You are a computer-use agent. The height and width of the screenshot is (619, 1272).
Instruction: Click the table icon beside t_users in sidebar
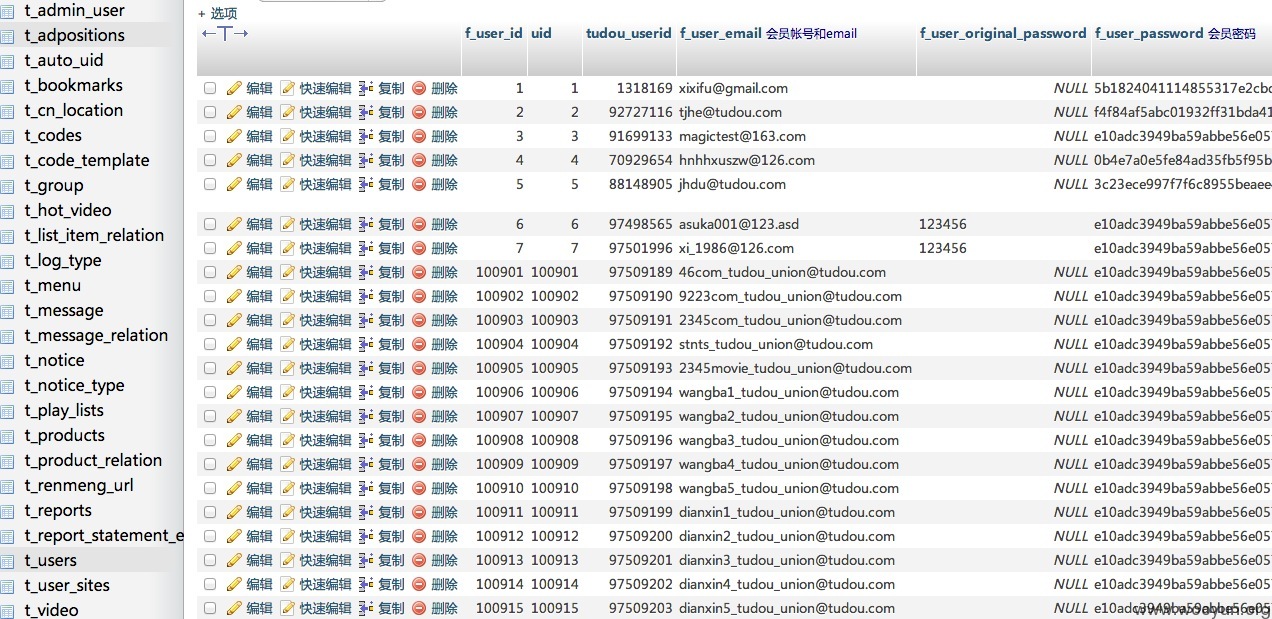click(x=7, y=560)
